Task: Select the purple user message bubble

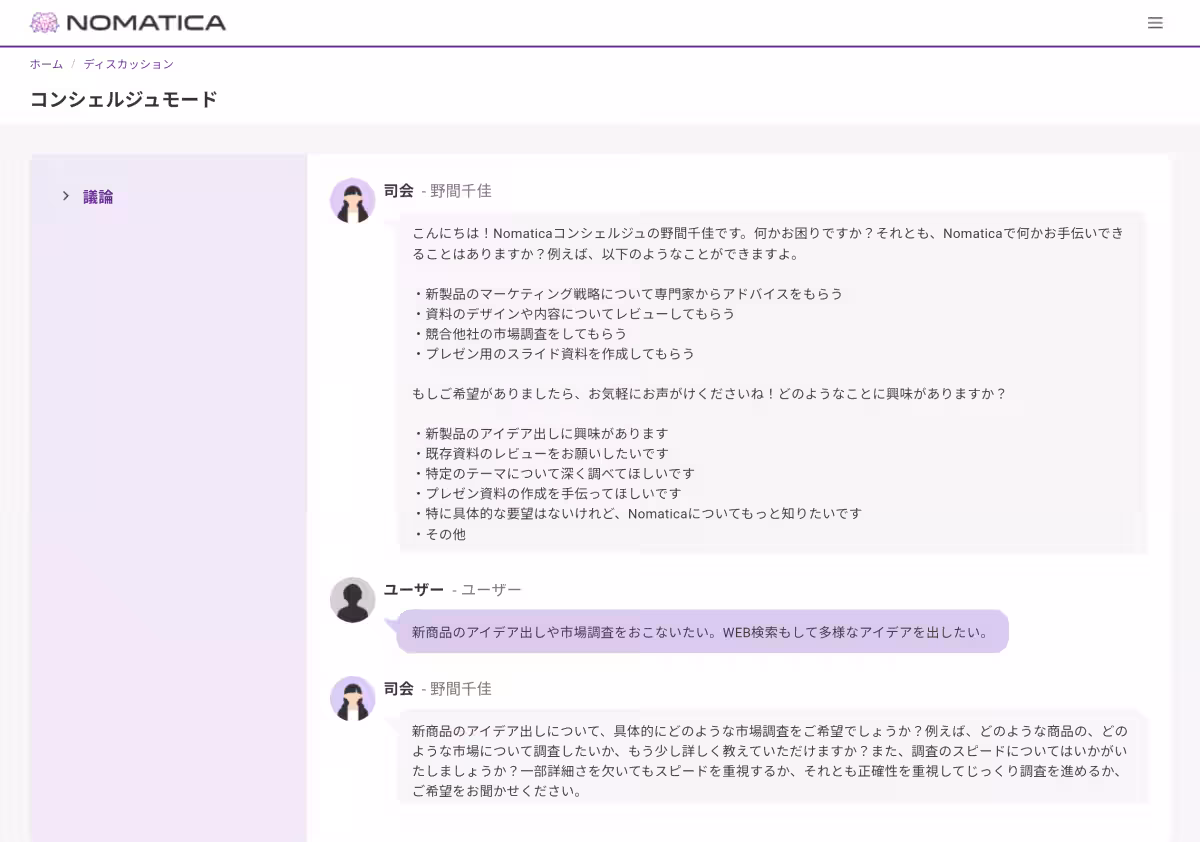Action: point(700,631)
